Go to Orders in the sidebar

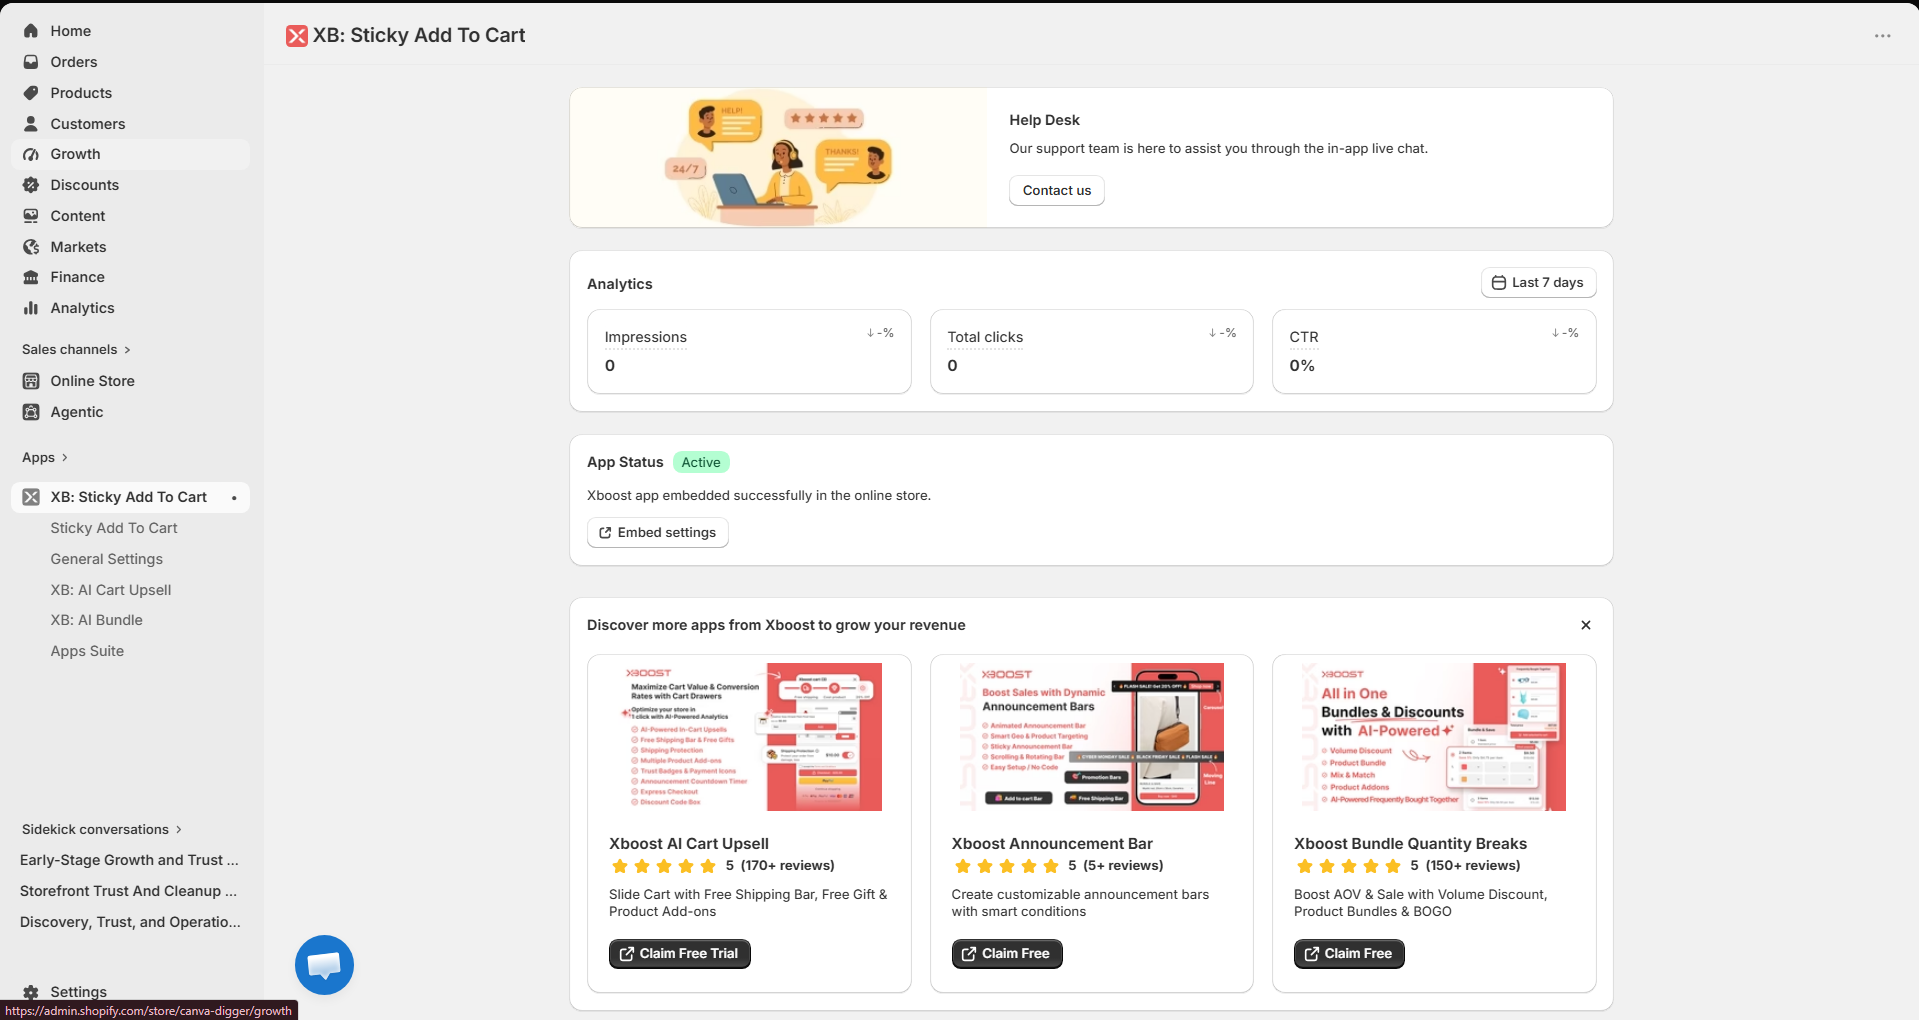130,62
